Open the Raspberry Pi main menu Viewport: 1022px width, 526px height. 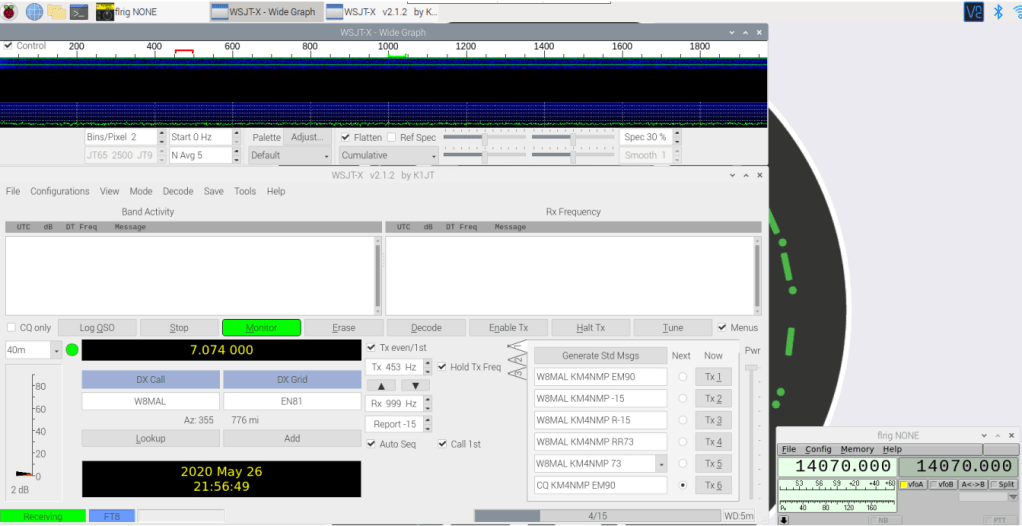pos(10,12)
